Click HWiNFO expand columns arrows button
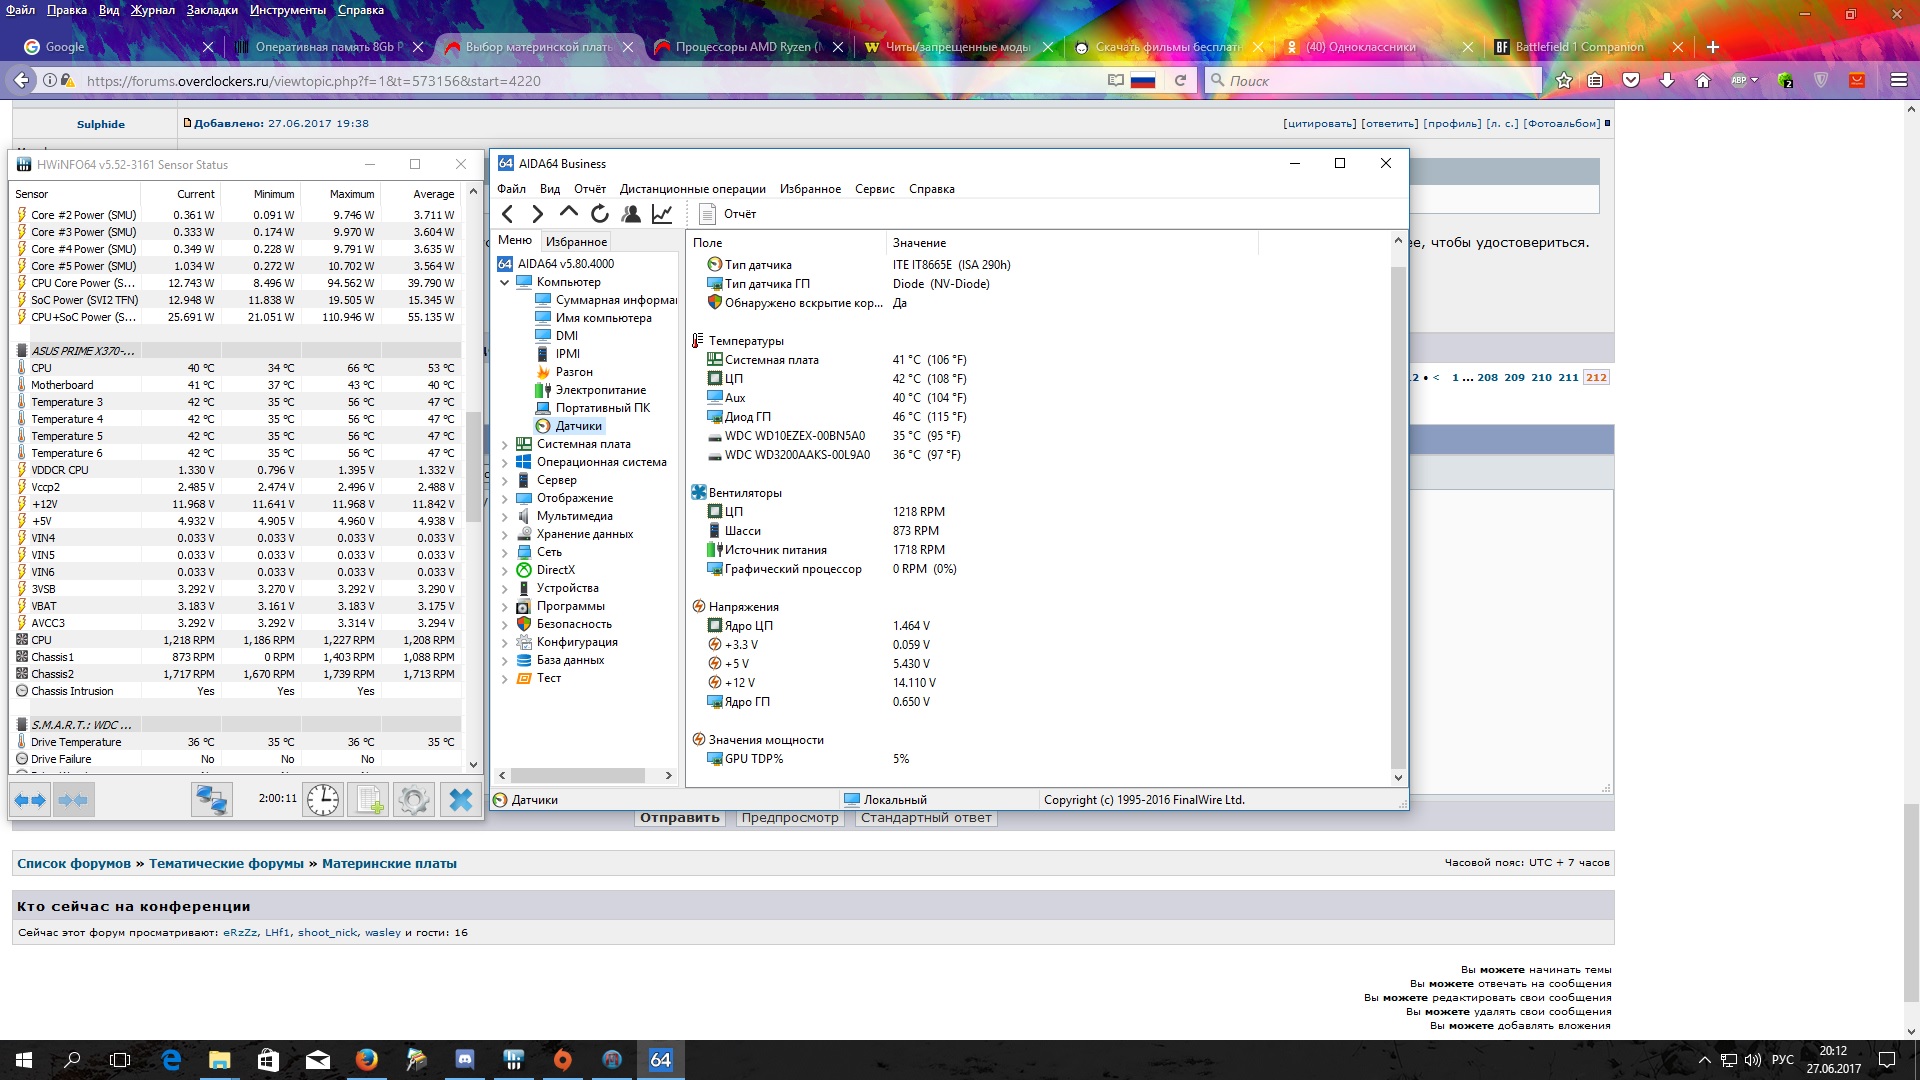 pos(30,800)
